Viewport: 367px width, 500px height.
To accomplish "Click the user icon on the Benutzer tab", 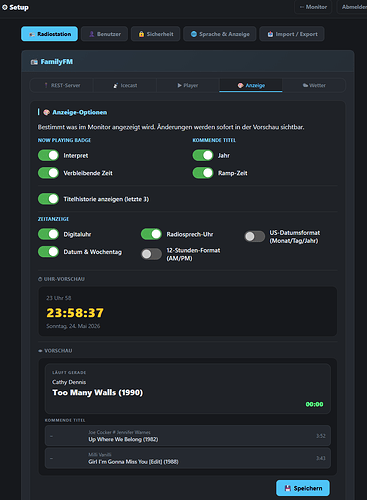I will [92, 34].
